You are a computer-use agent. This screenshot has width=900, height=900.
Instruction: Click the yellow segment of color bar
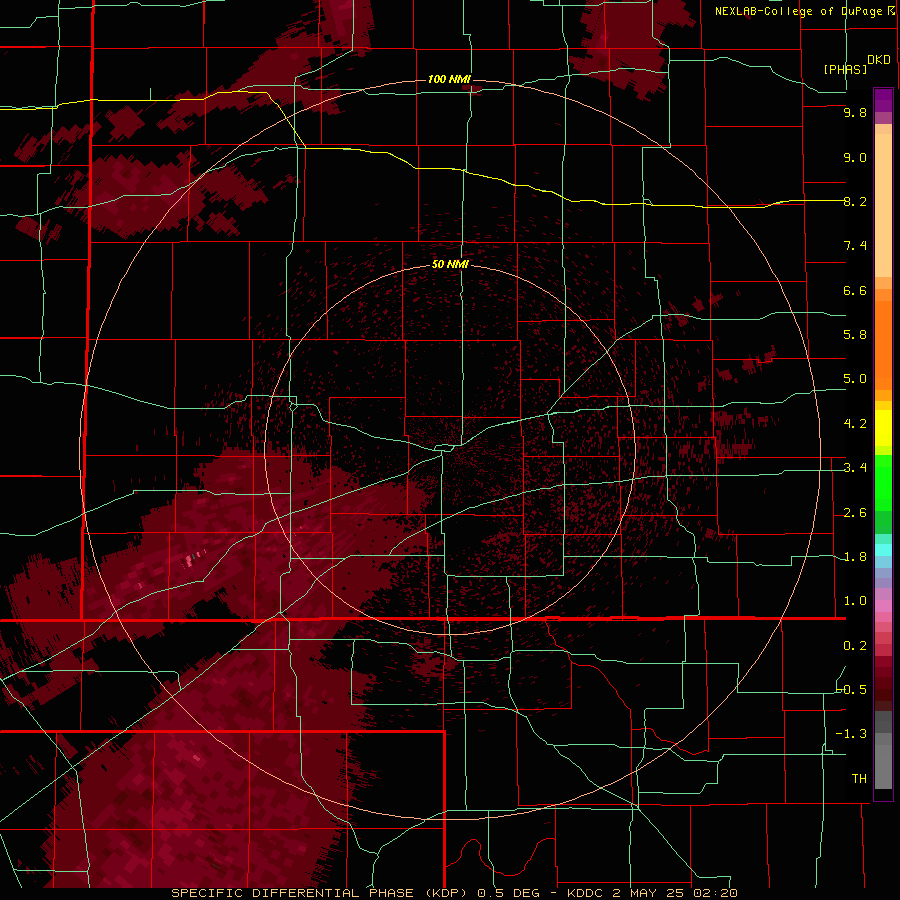coord(883,428)
